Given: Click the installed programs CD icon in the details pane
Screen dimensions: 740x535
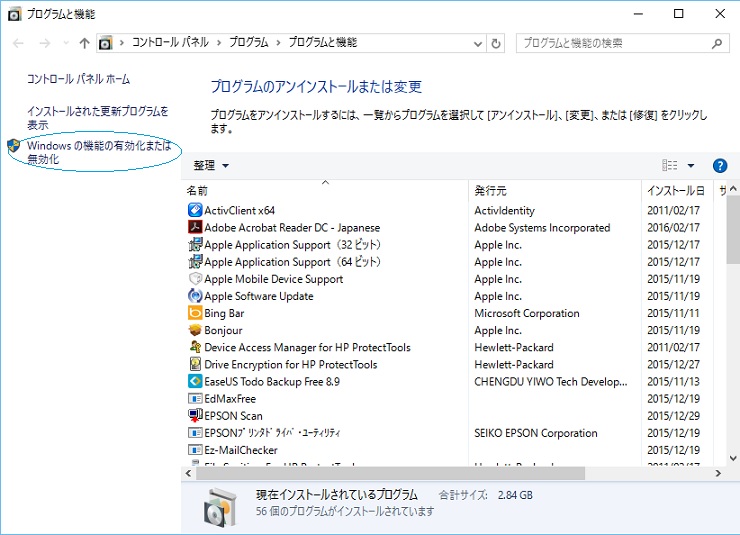Looking at the screenshot, I should [220, 507].
